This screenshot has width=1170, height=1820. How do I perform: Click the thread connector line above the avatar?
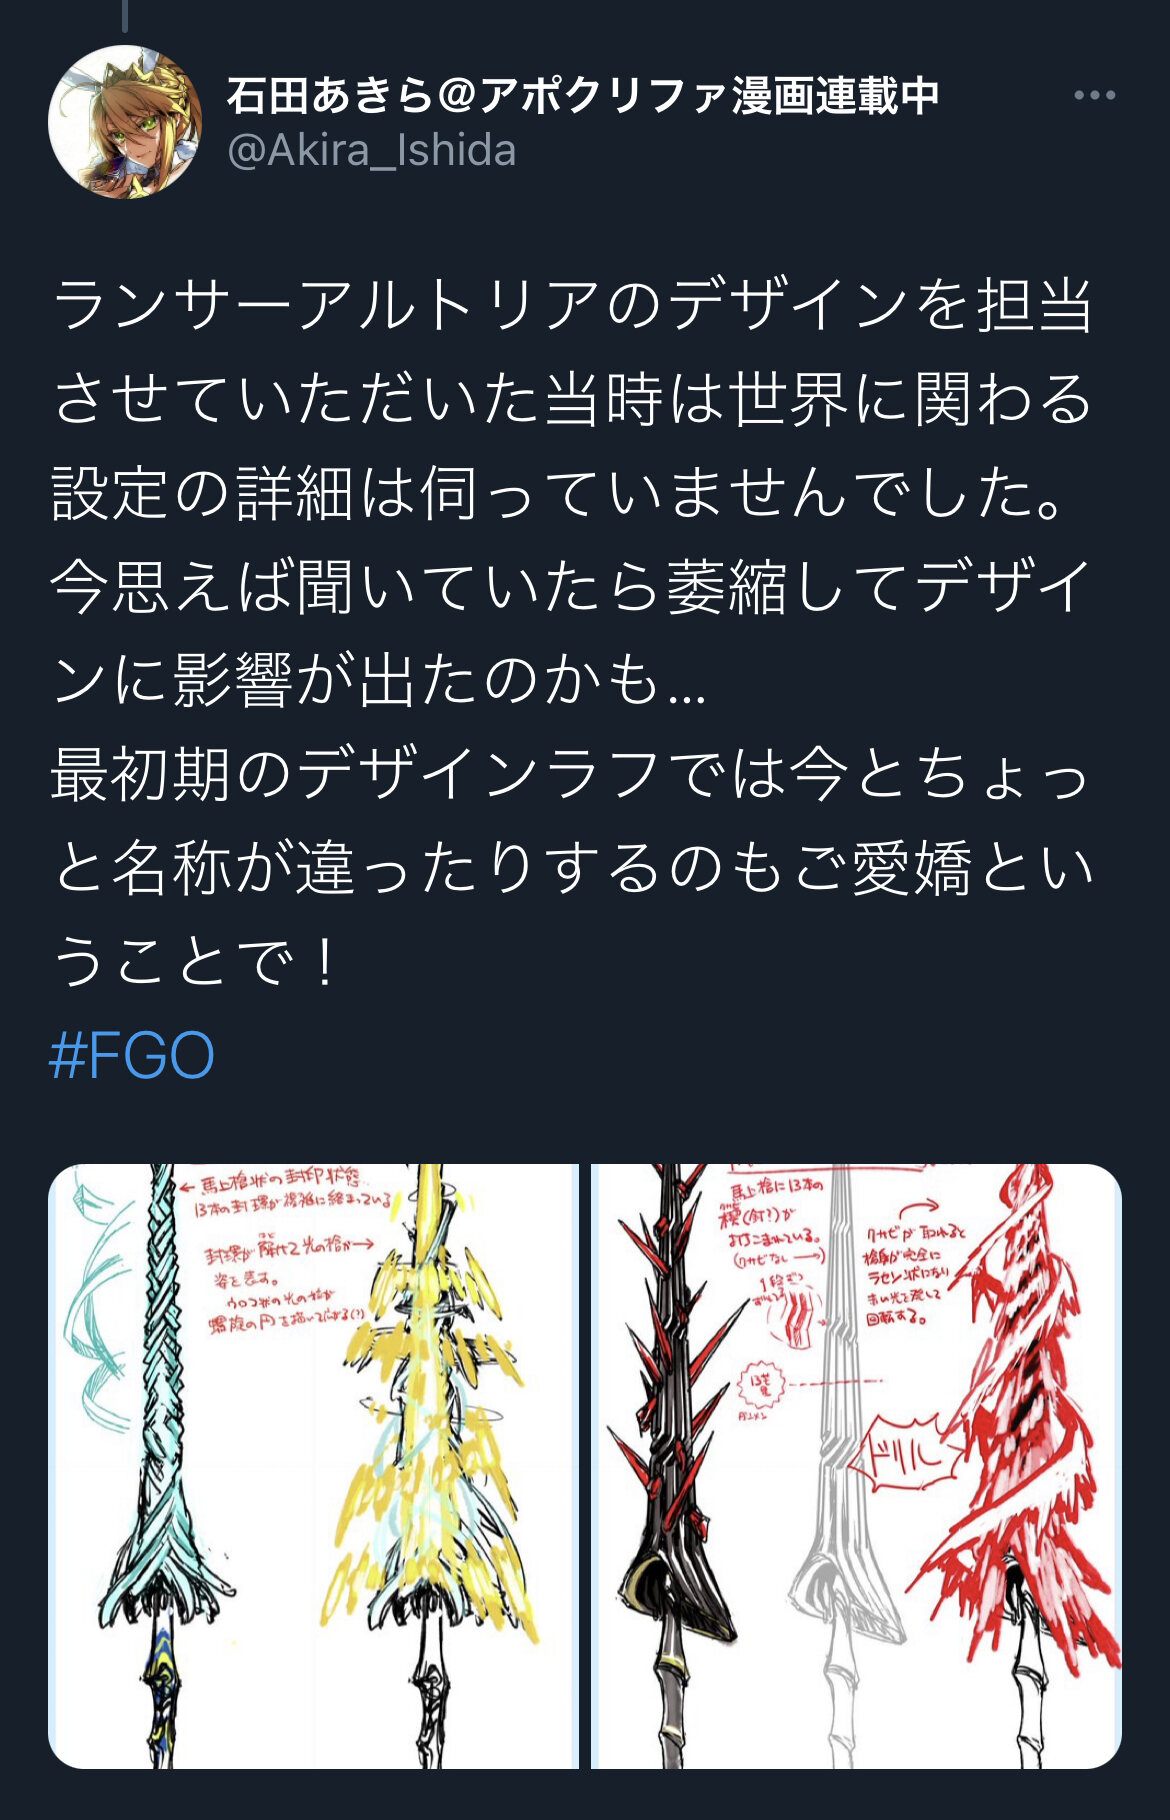click(125, 15)
